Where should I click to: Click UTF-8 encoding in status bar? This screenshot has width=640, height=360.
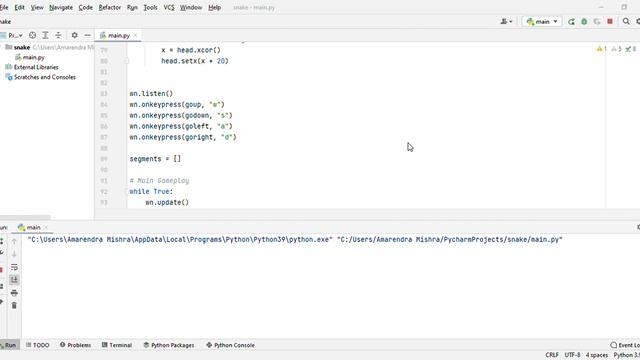click(x=572, y=355)
